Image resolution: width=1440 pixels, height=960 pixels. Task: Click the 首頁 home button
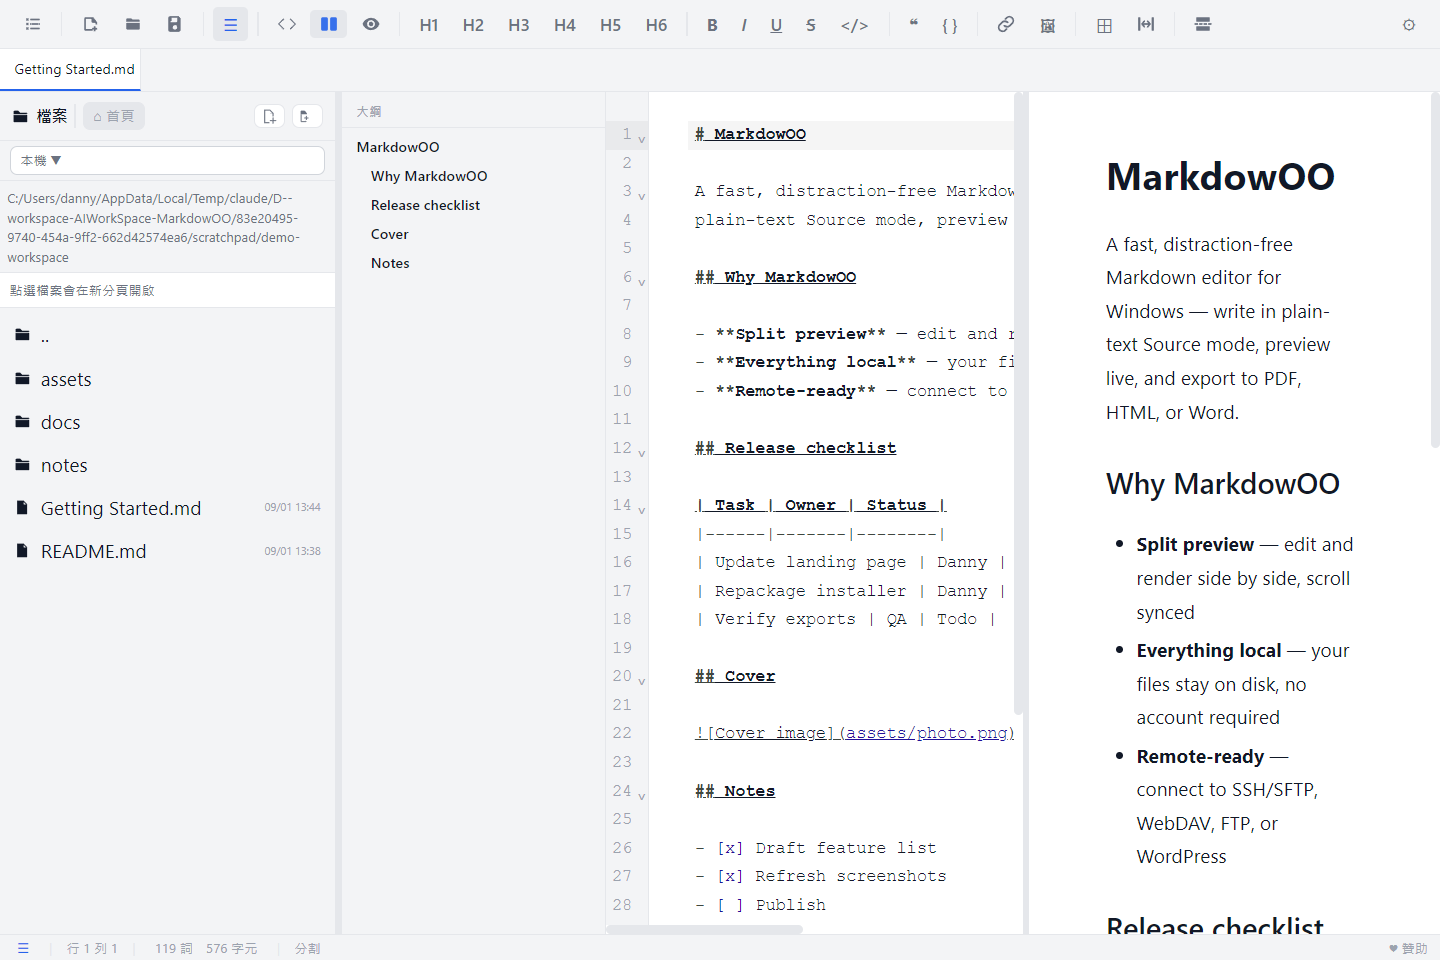114,116
